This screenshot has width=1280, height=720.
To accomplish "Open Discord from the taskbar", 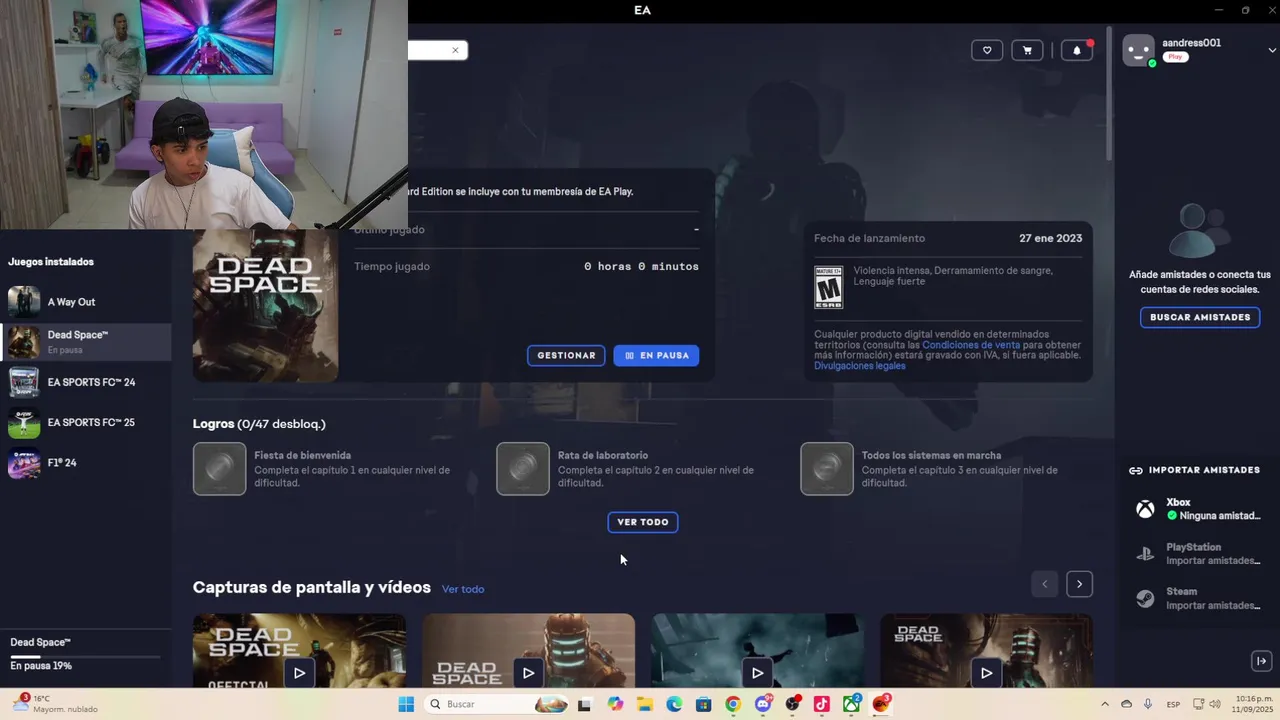I will [x=763, y=704].
